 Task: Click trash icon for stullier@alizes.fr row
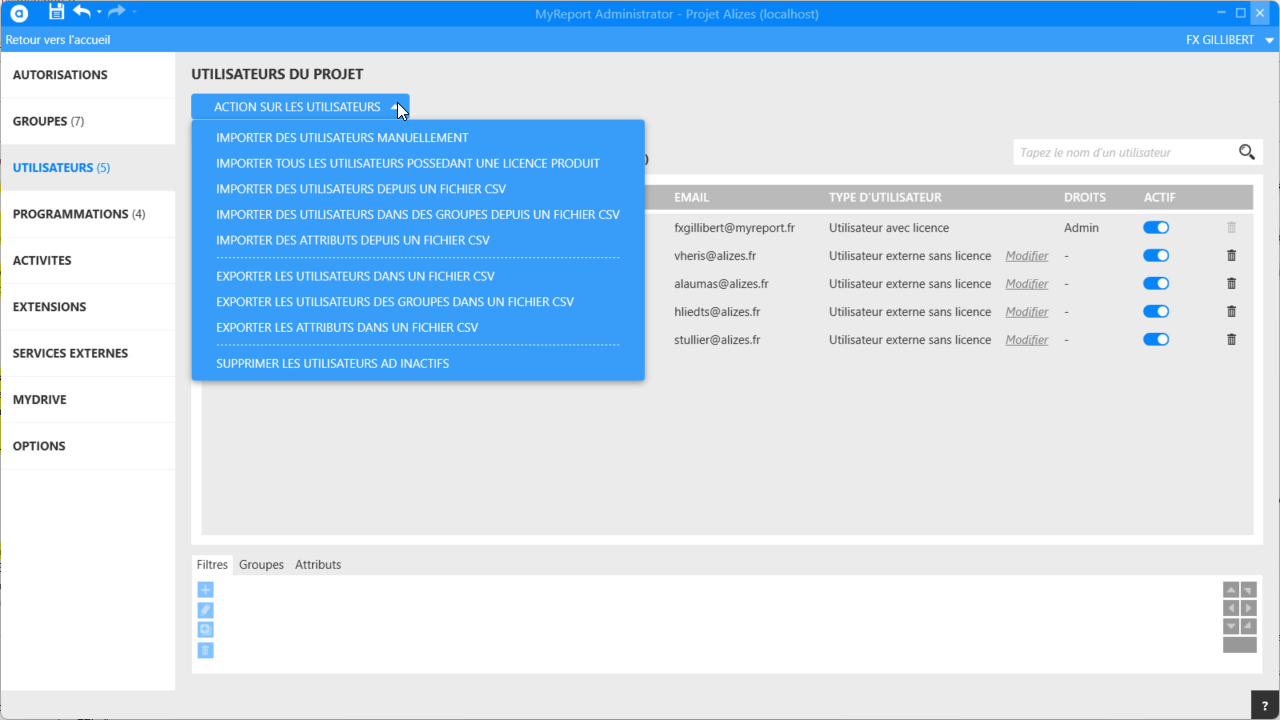1231,340
